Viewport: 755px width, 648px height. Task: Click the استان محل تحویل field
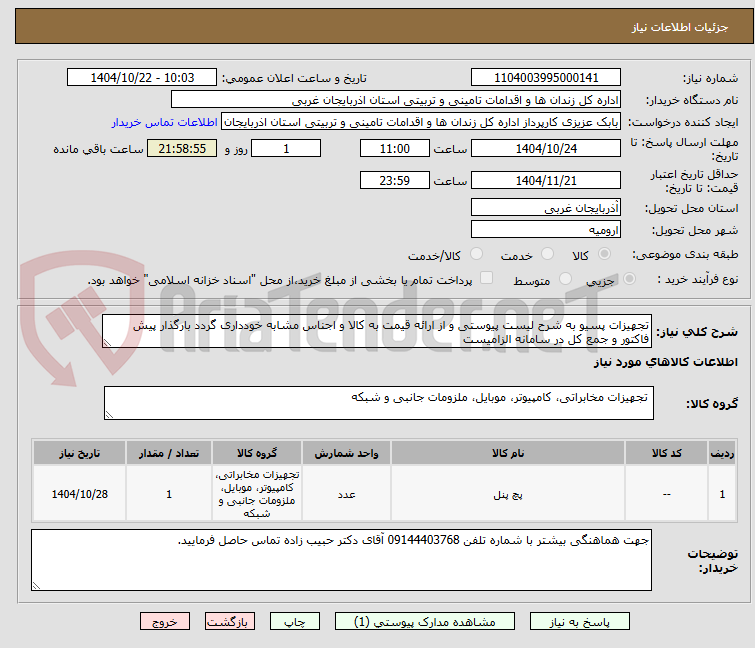coord(546,207)
